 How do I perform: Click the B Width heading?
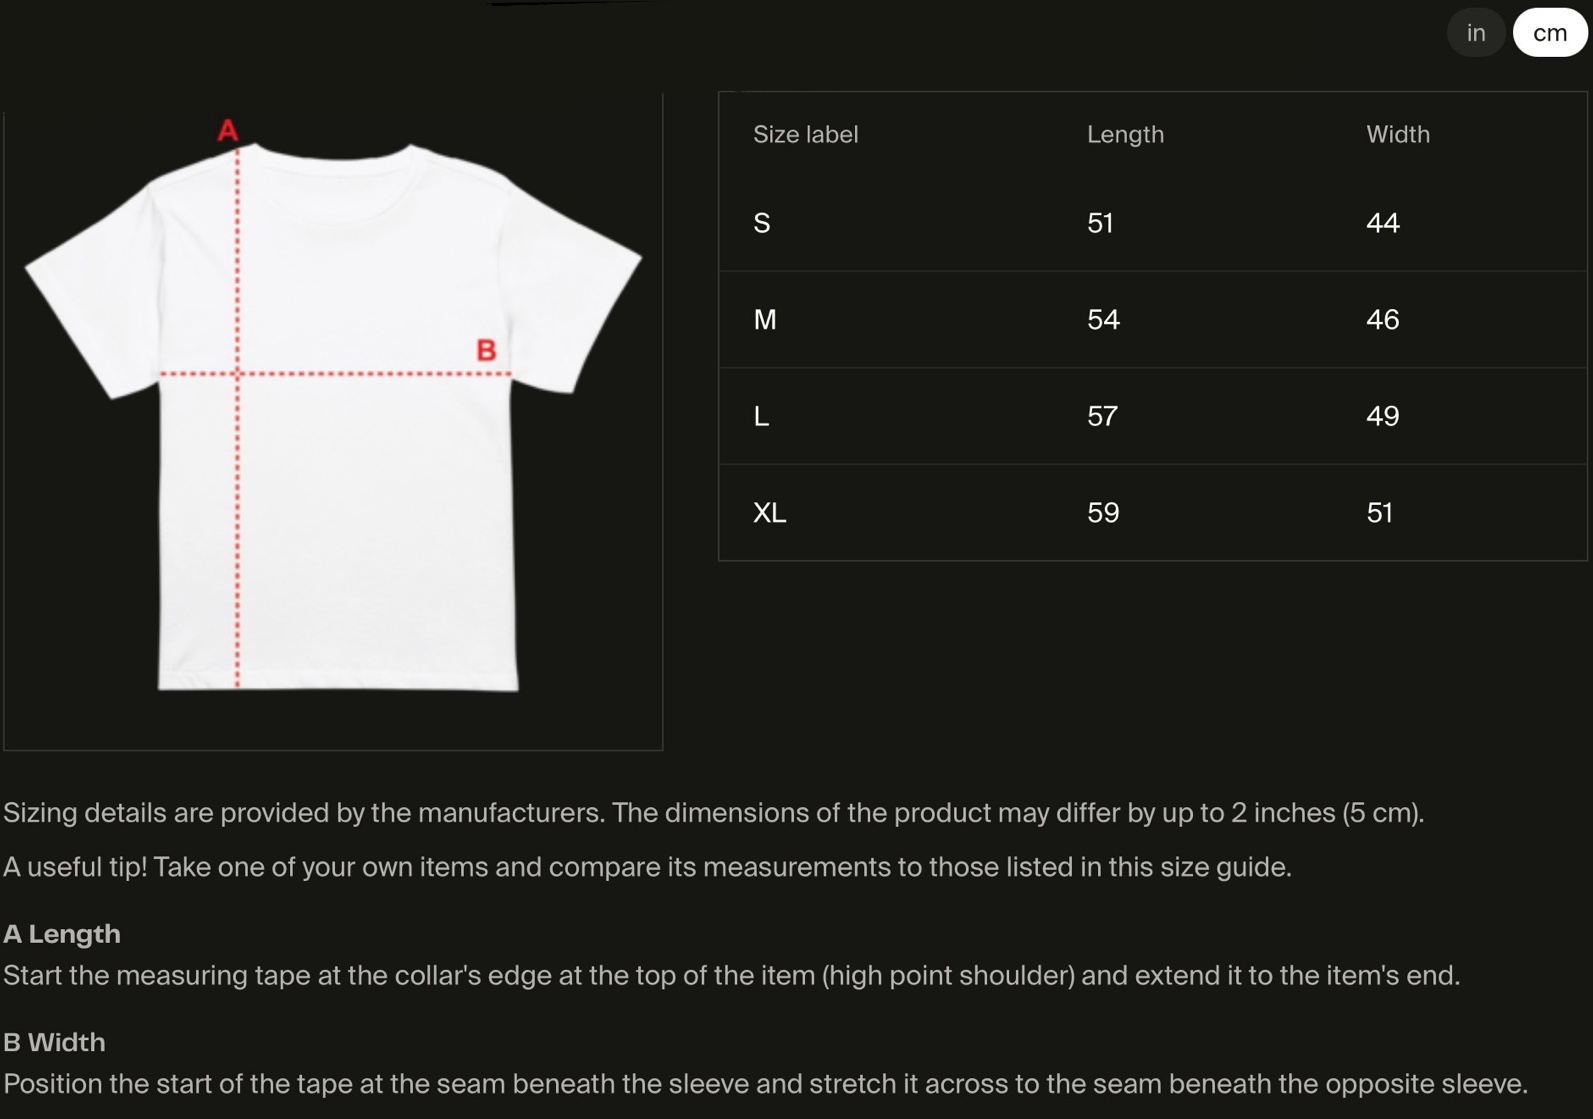click(x=54, y=1042)
